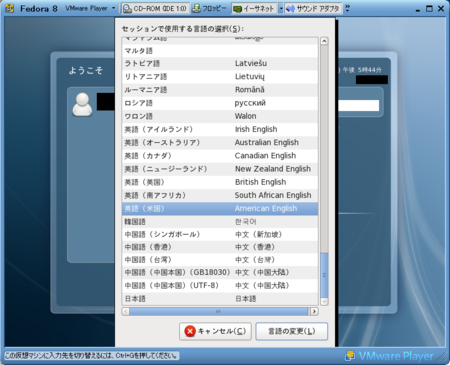Select the South African English row

point(220,195)
